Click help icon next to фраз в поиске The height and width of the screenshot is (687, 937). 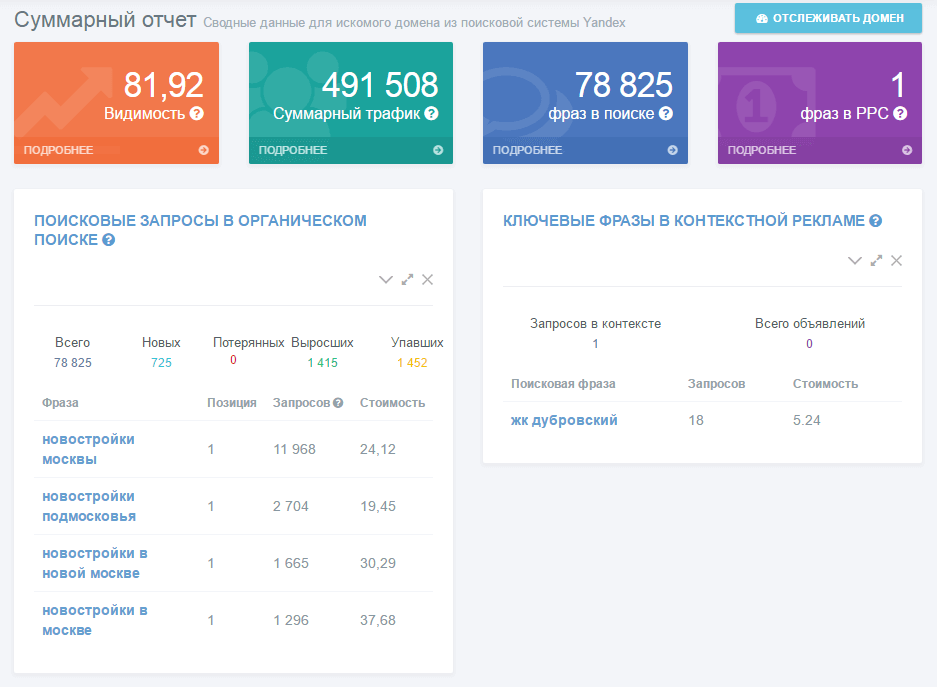click(666, 114)
